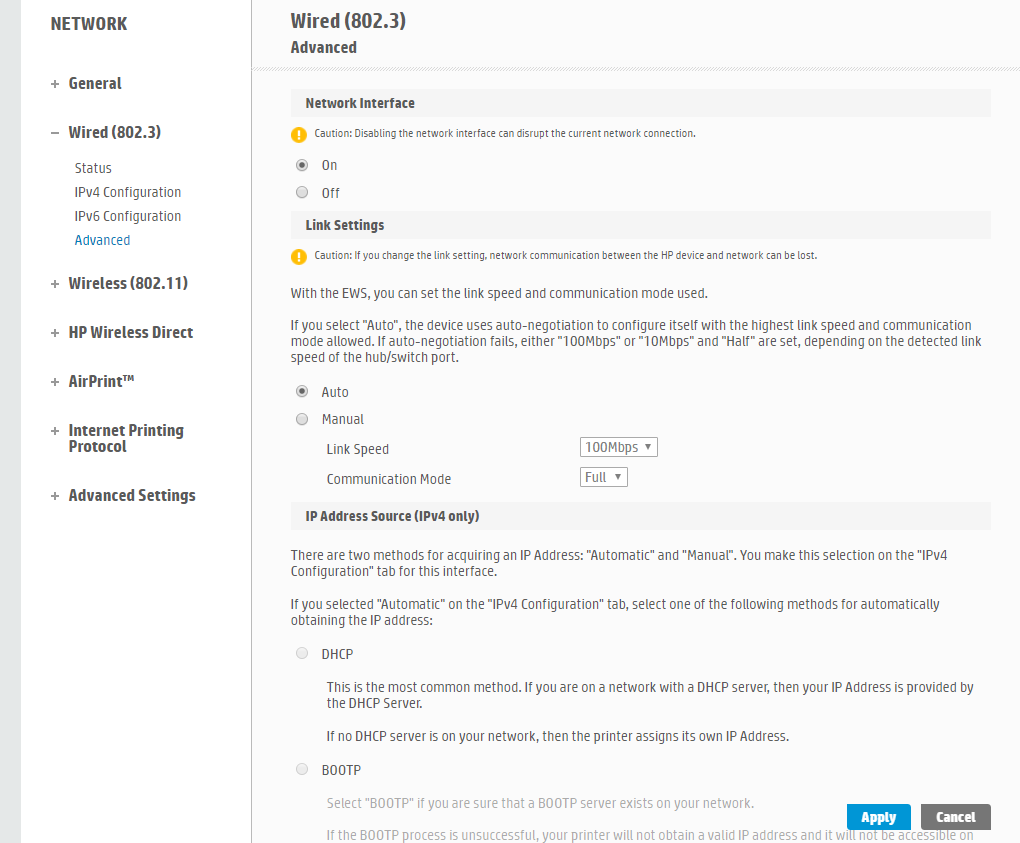
Task: Open the Communication Mode dropdown
Action: (603, 478)
